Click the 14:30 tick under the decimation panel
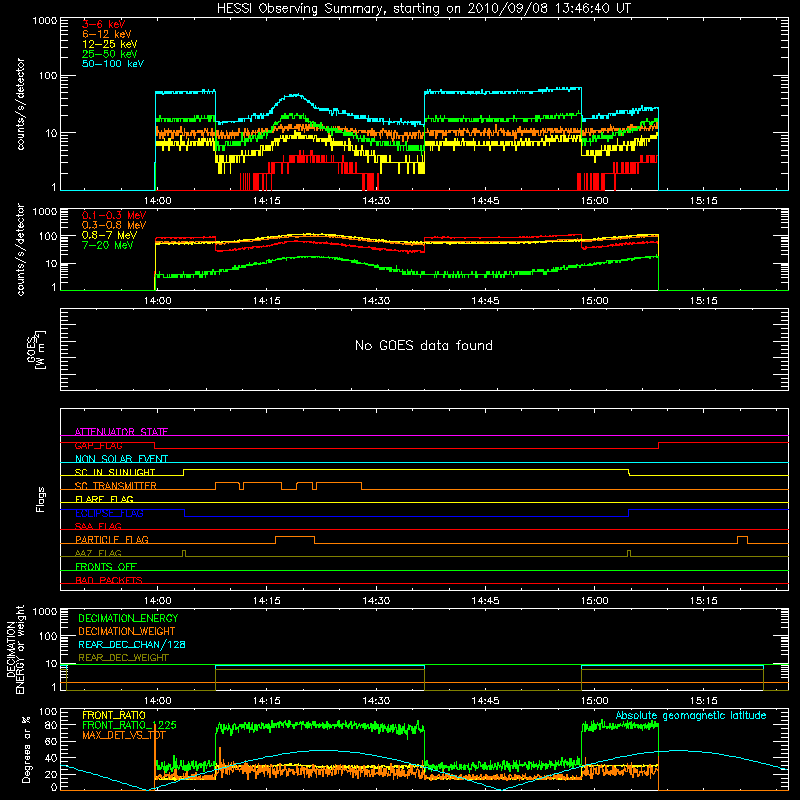 [x=376, y=701]
